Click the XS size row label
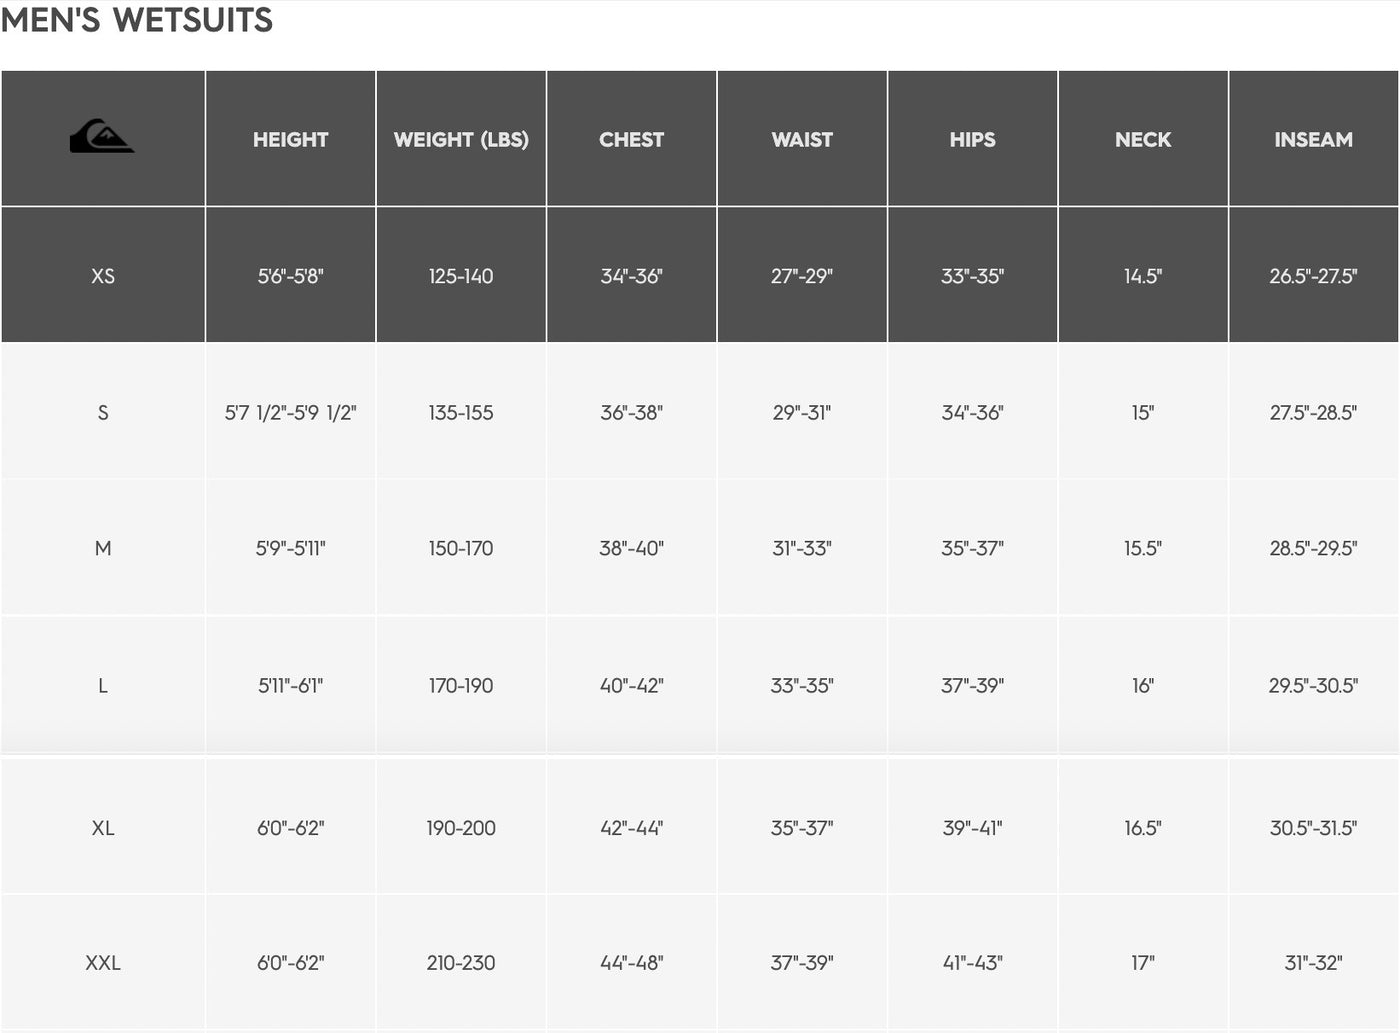The height and width of the screenshot is (1033, 1400). pos(103,276)
